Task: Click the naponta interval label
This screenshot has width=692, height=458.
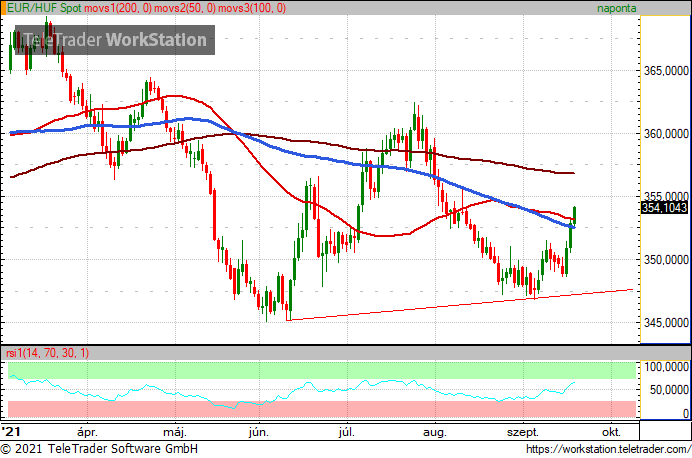Action: pyautogui.click(x=617, y=8)
